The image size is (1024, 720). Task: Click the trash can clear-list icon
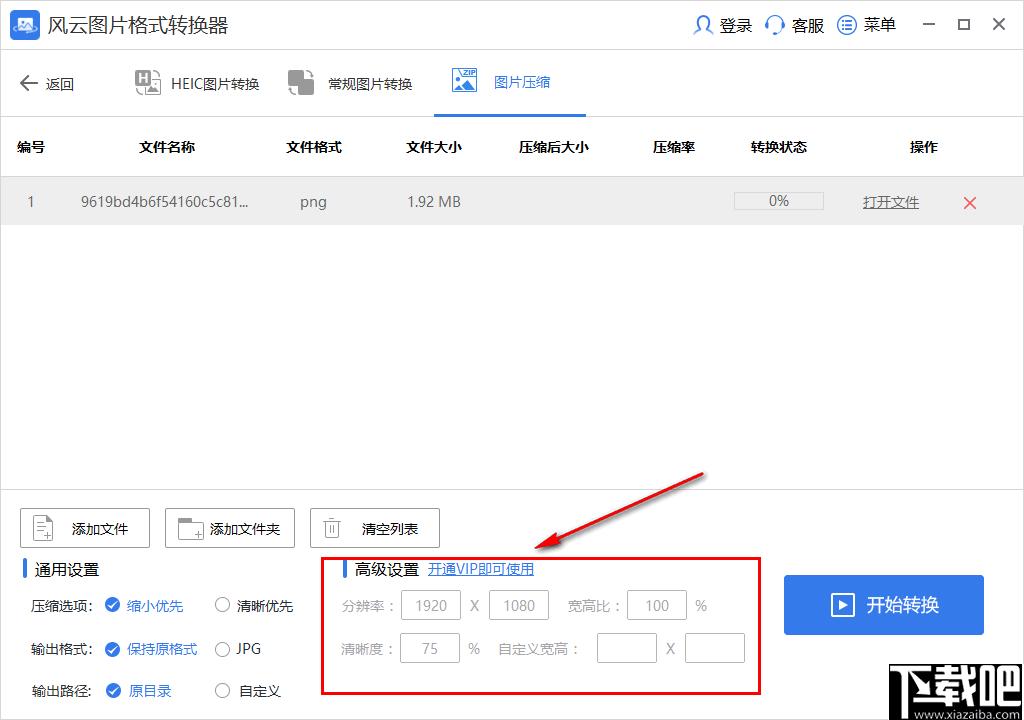click(x=332, y=528)
